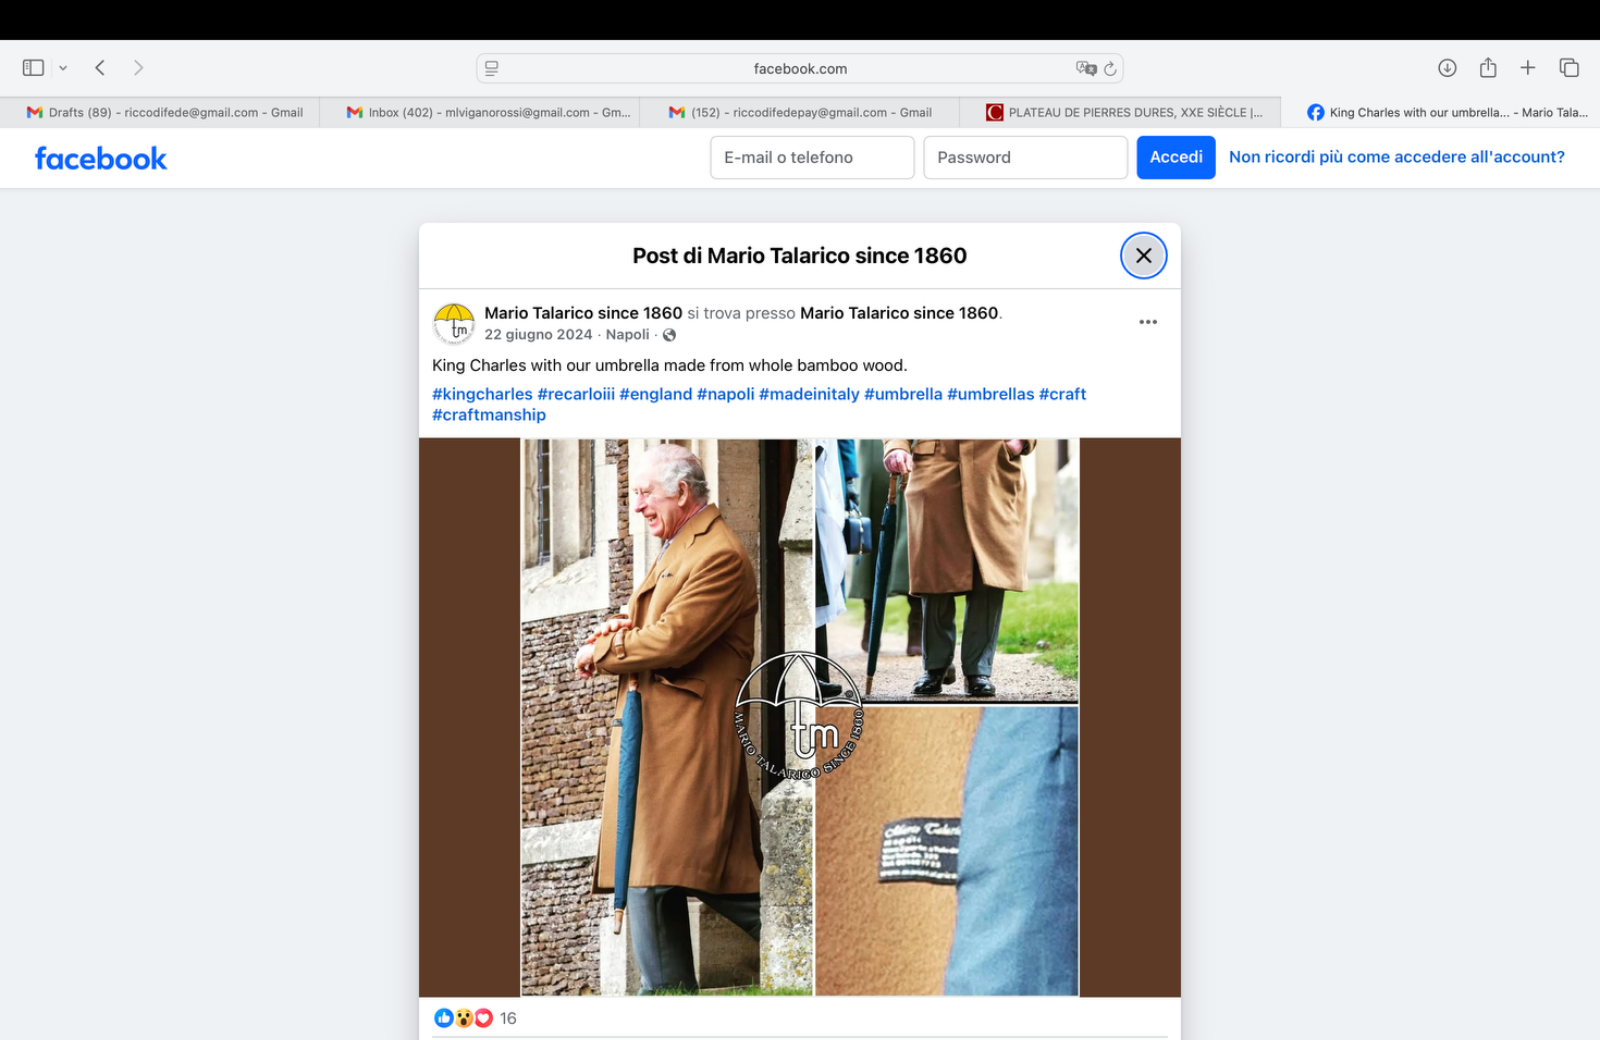1600x1040 pixels.
Task: Open the #kingcharles hashtag link
Action: tap(482, 394)
